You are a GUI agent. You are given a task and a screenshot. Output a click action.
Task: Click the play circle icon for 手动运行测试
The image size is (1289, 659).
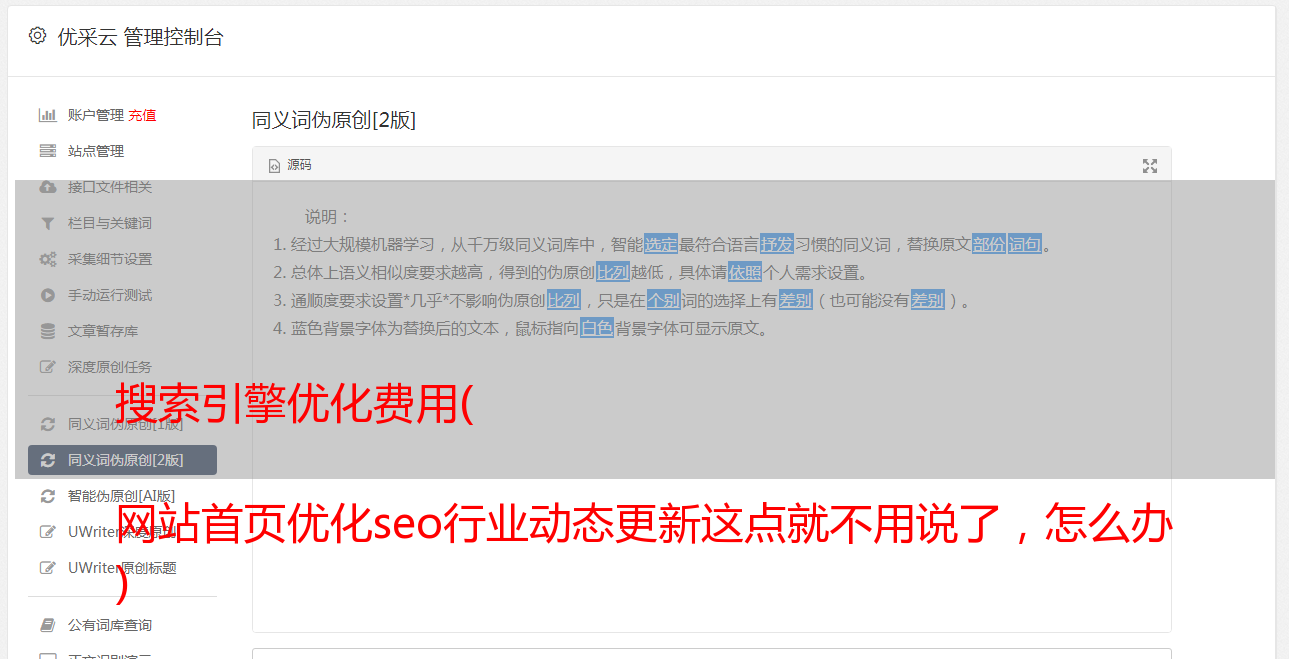click(x=47, y=295)
